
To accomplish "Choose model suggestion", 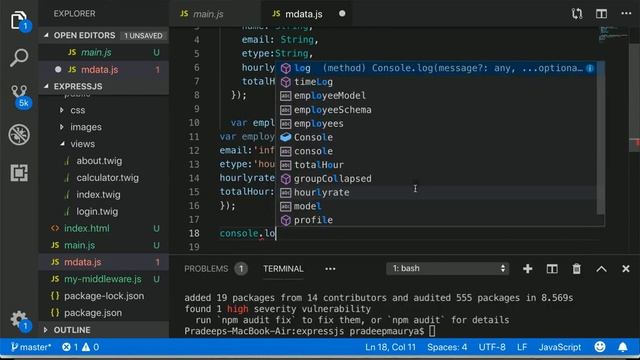I will [437, 206].
